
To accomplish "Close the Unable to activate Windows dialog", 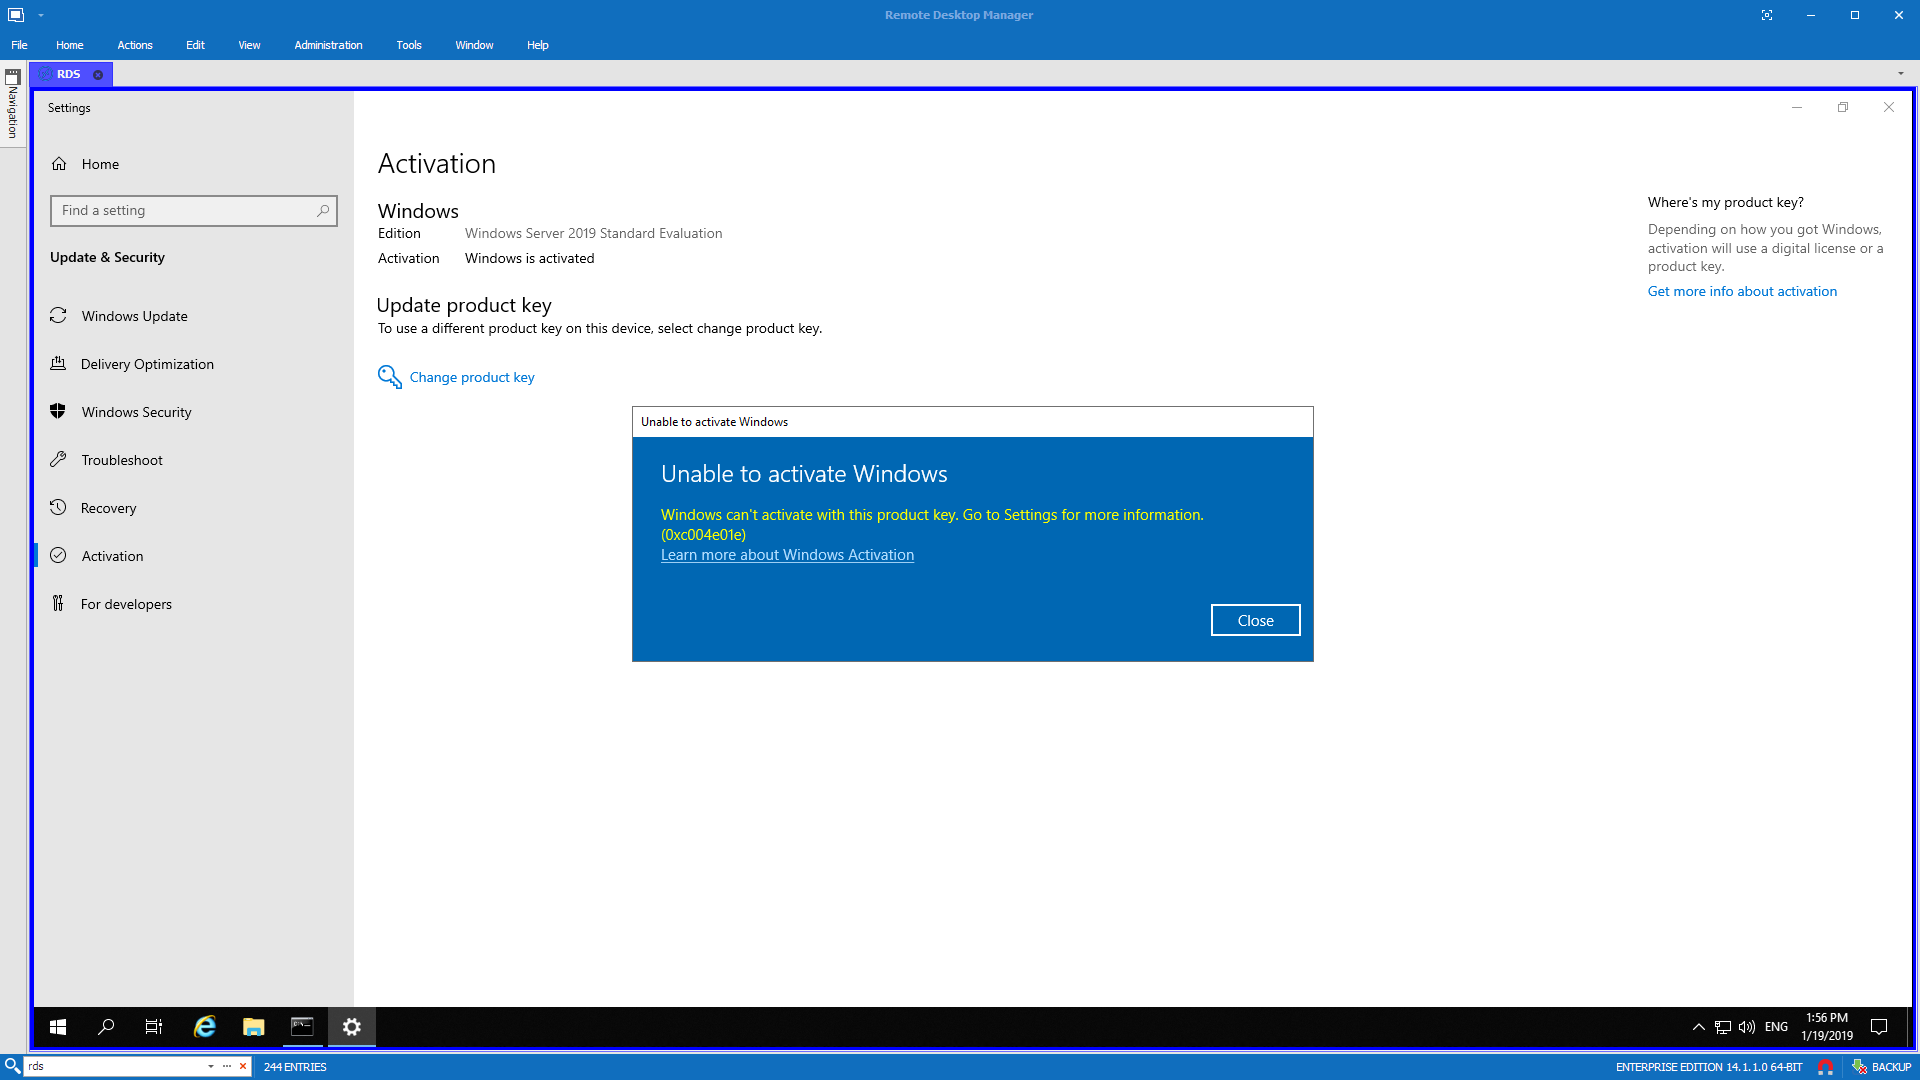I will tap(1255, 620).
